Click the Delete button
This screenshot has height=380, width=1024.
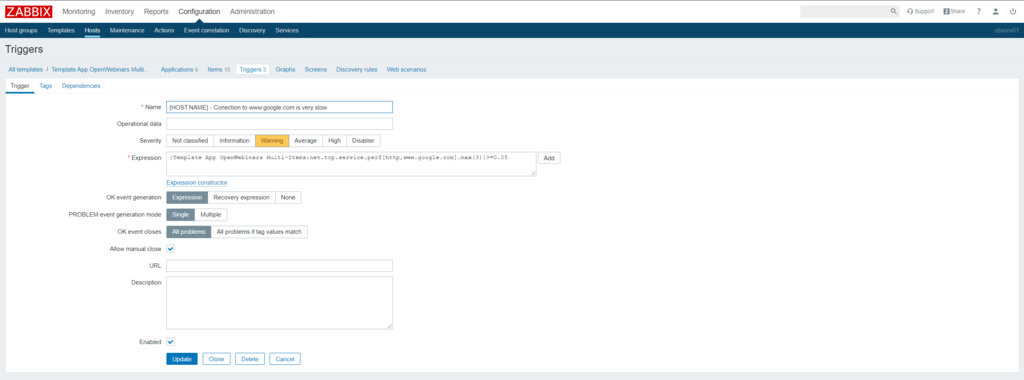tap(249, 359)
